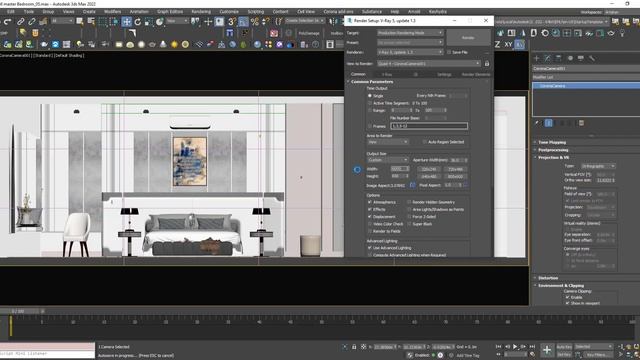
Task: Click the Z axis constraint button
Action: [498, 44]
